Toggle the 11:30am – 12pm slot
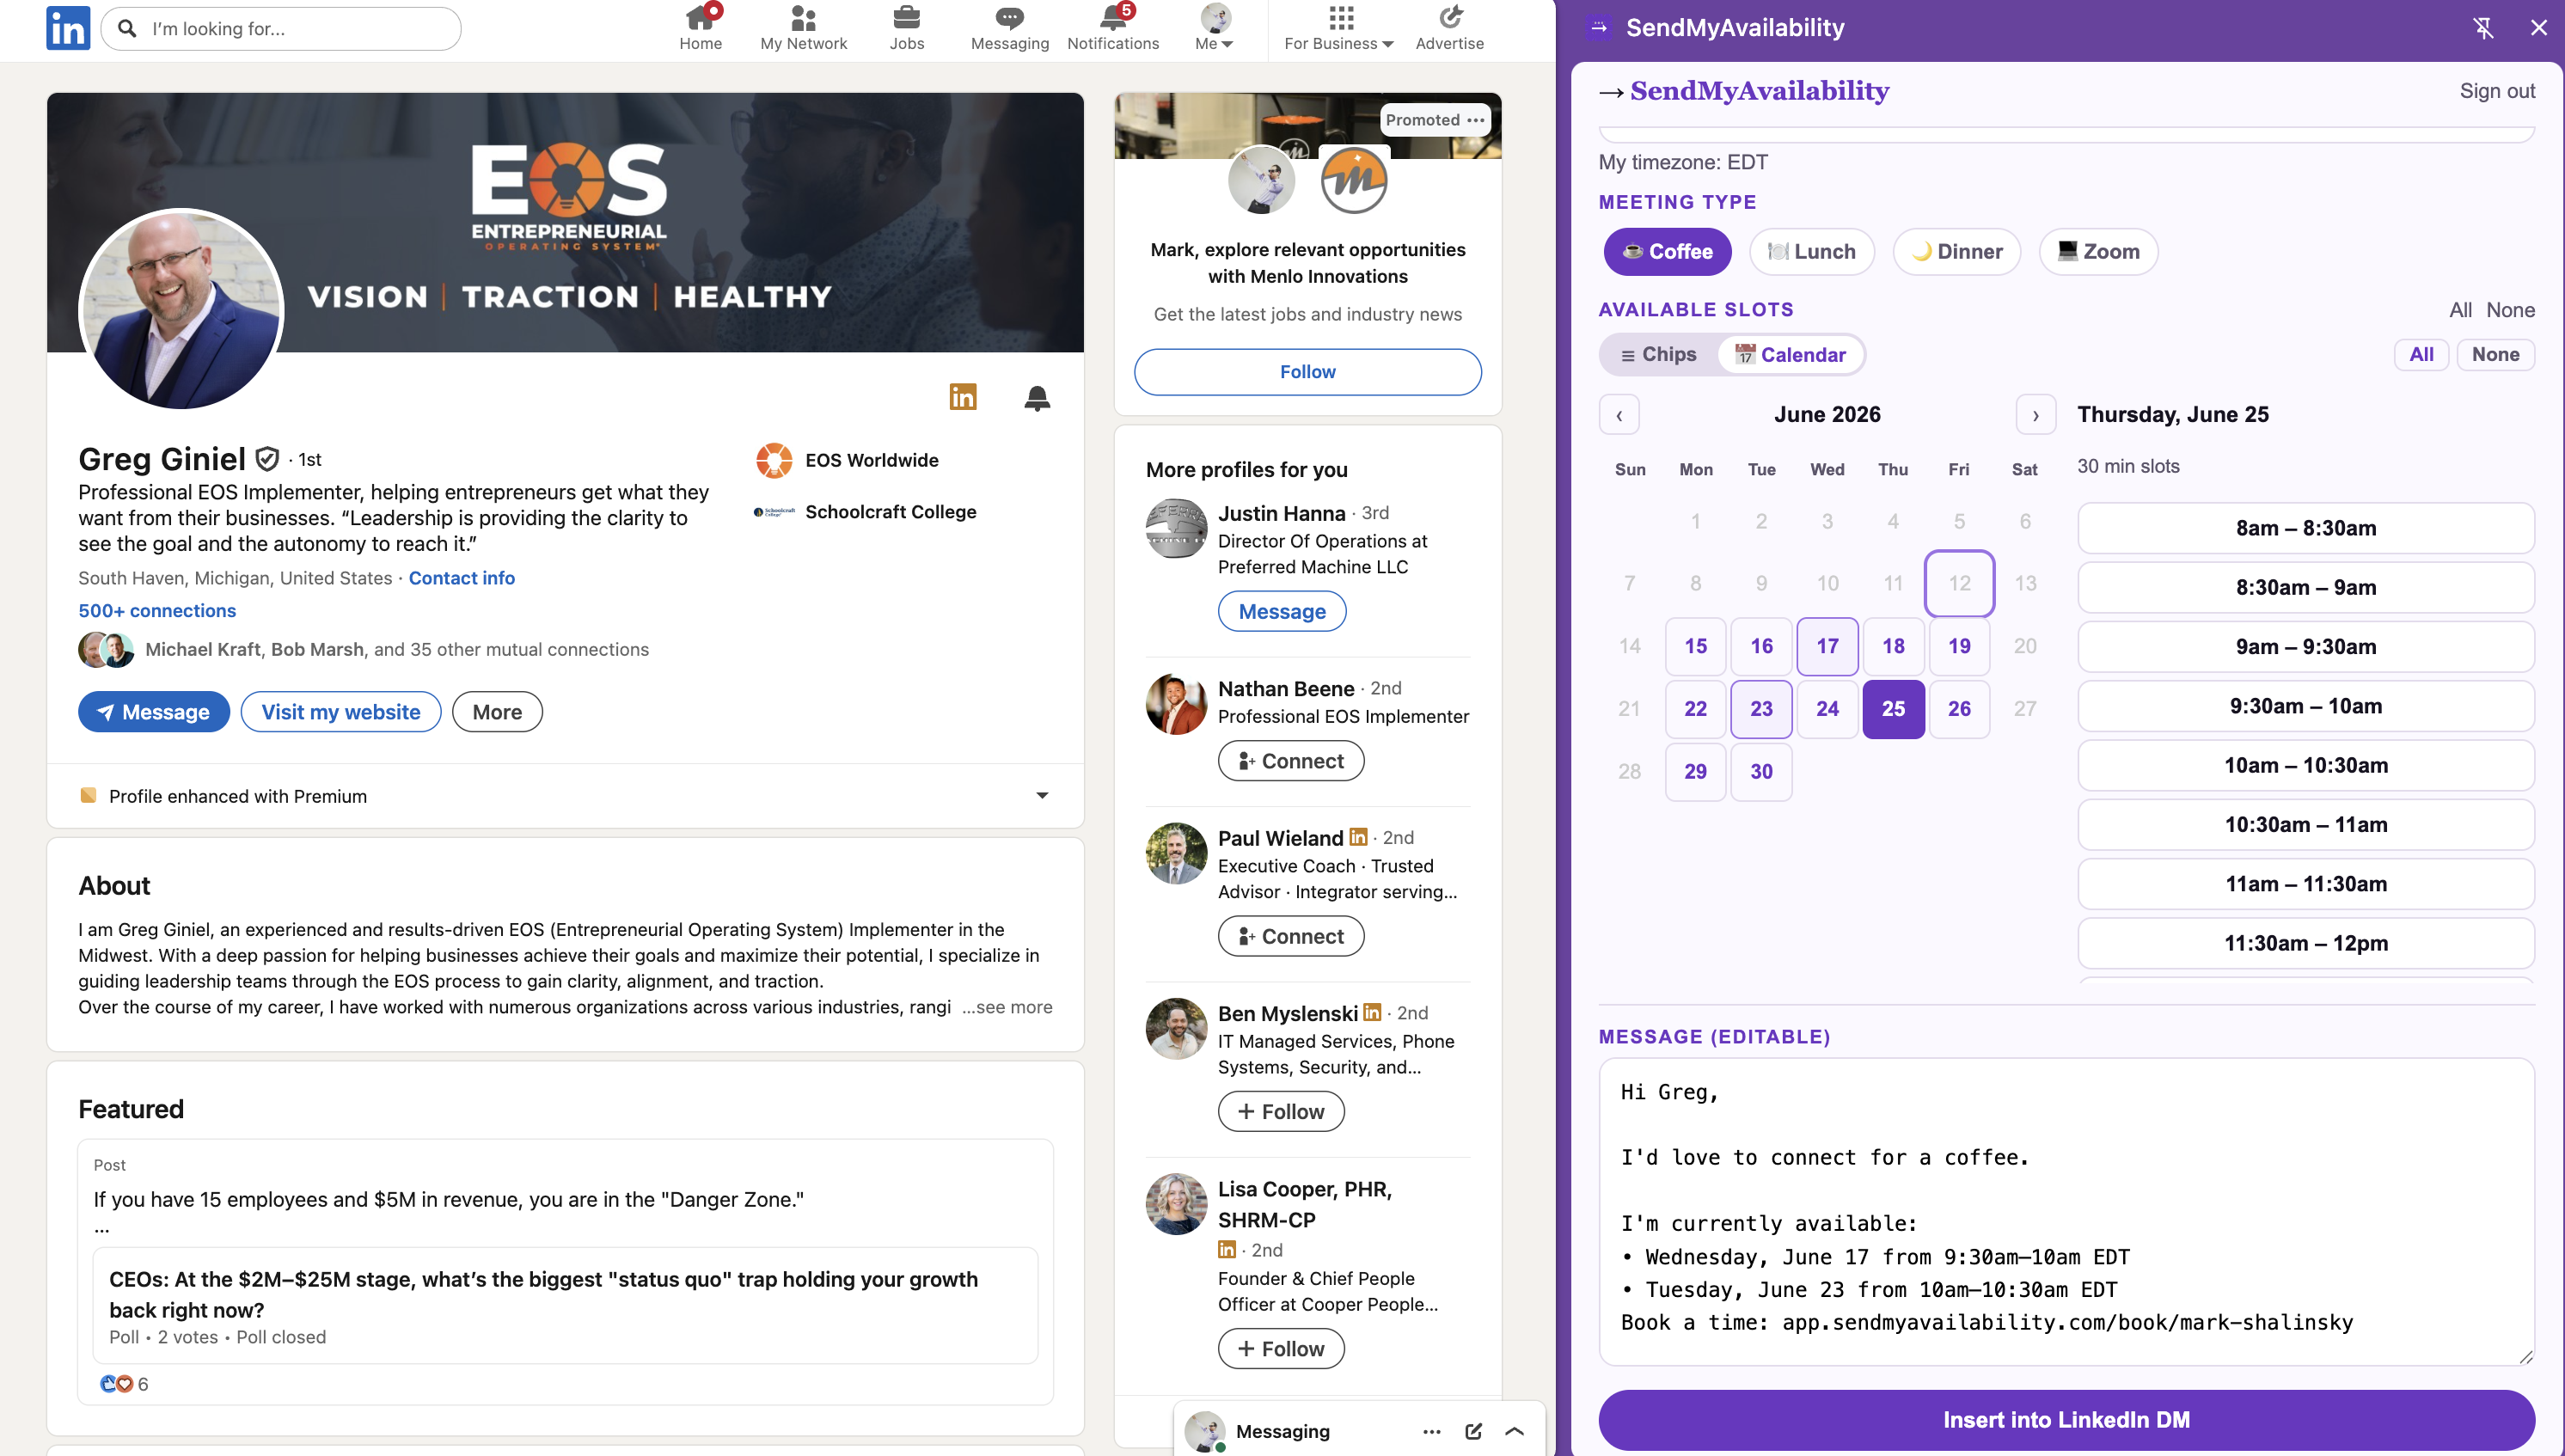This screenshot has height=1456, width=2565. [2305, 943]
